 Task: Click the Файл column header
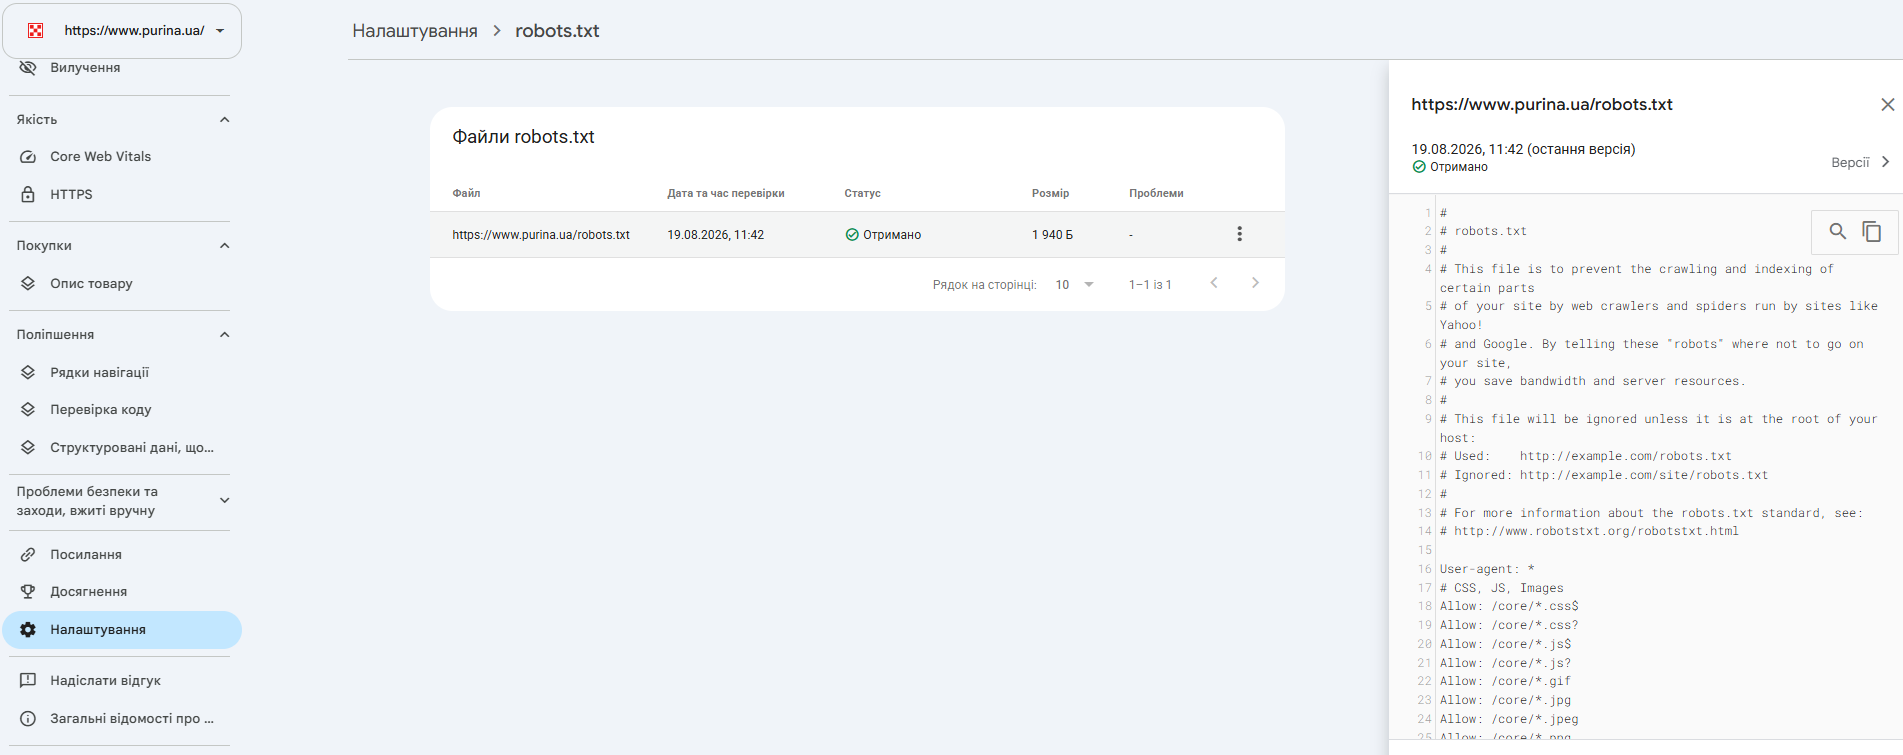pyautogui.click(x=466, y=193)
